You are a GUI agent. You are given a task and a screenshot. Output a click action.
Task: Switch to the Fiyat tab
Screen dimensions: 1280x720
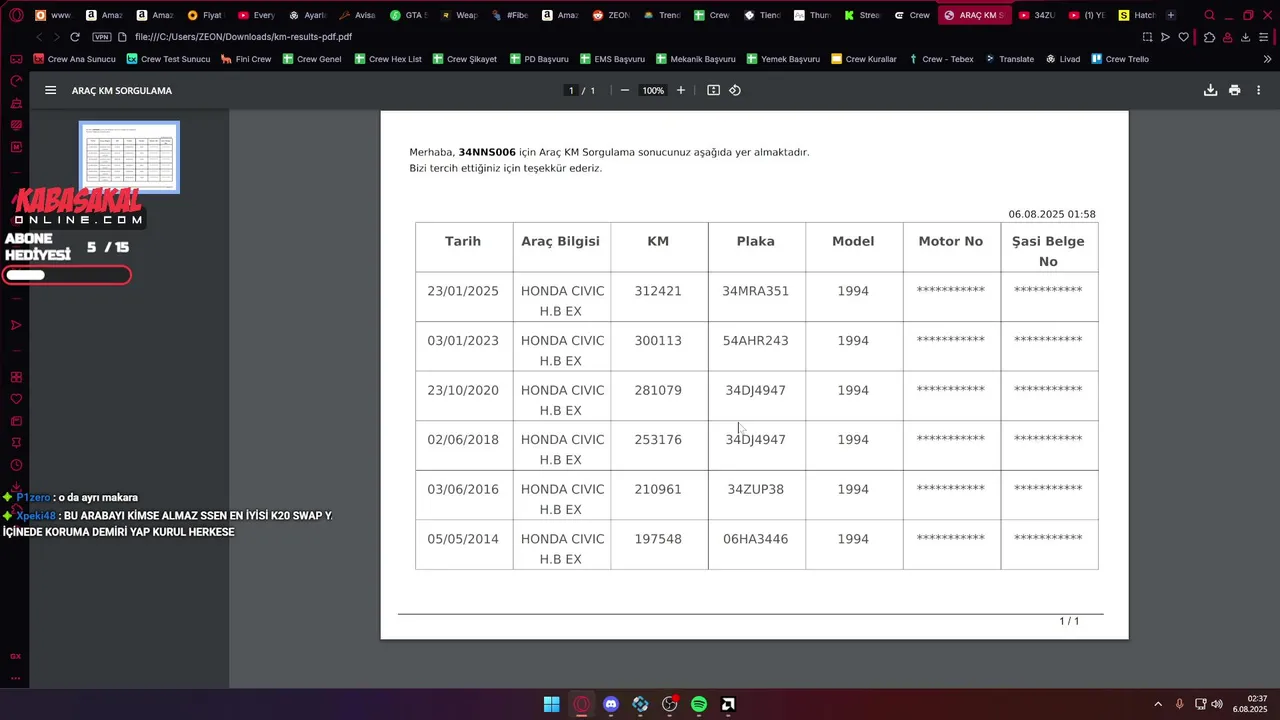pos(205,15)
